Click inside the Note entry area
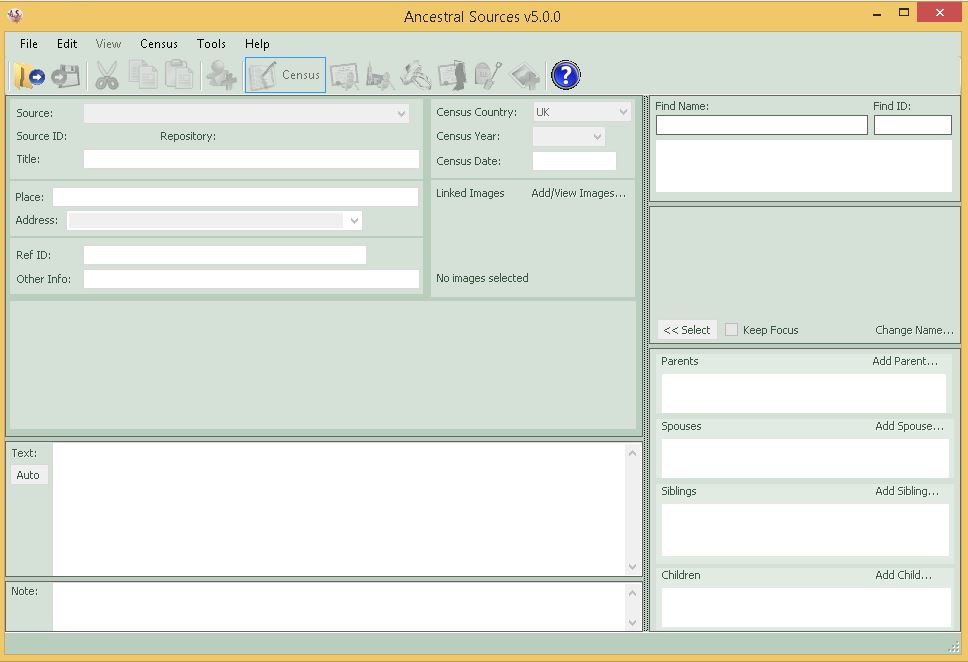Viewport: 968px width, 662px height. tap(339, 606)
